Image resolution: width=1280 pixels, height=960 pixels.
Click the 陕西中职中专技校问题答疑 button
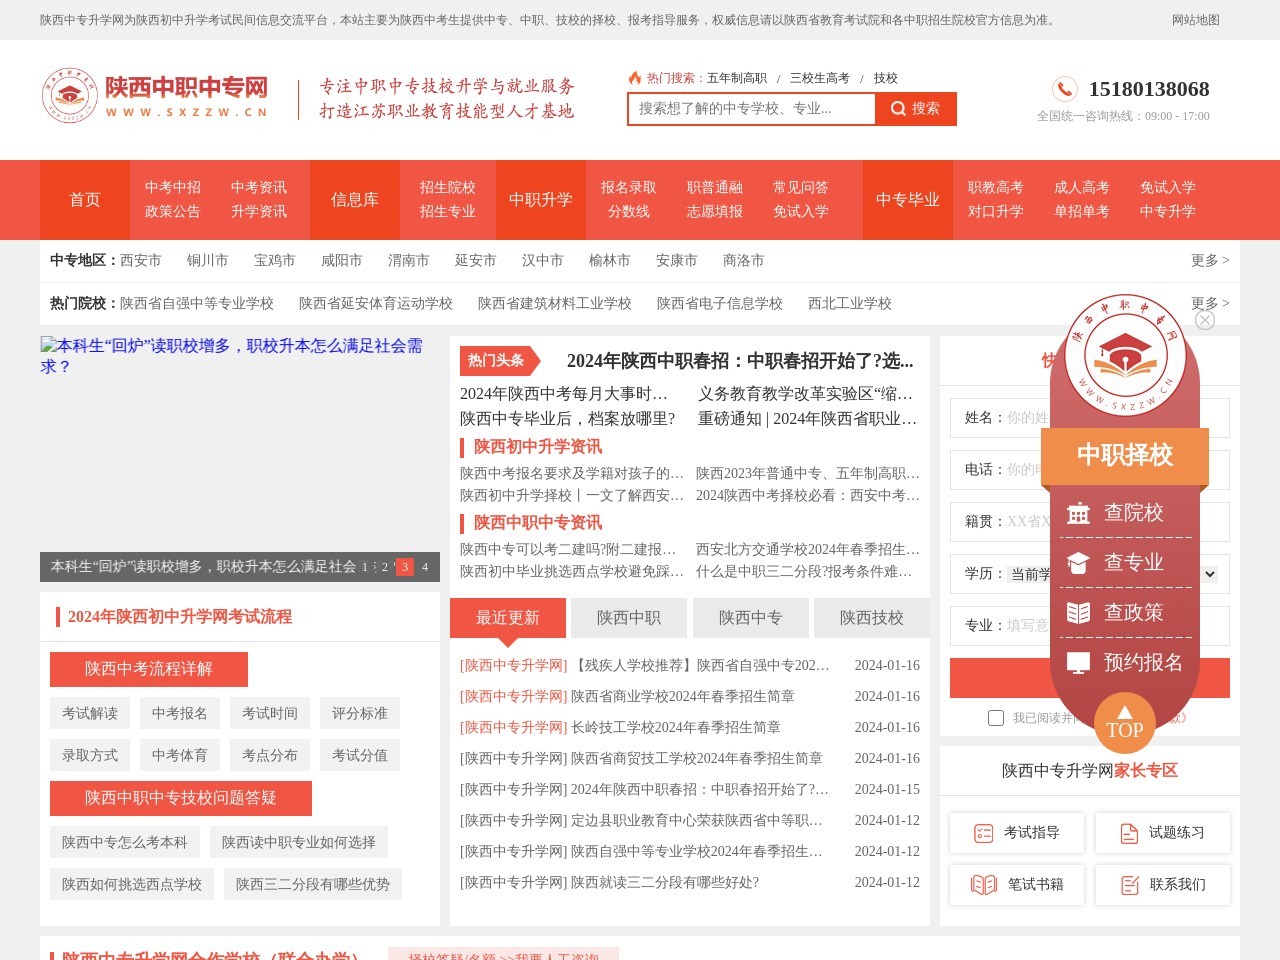coord(181,798)
